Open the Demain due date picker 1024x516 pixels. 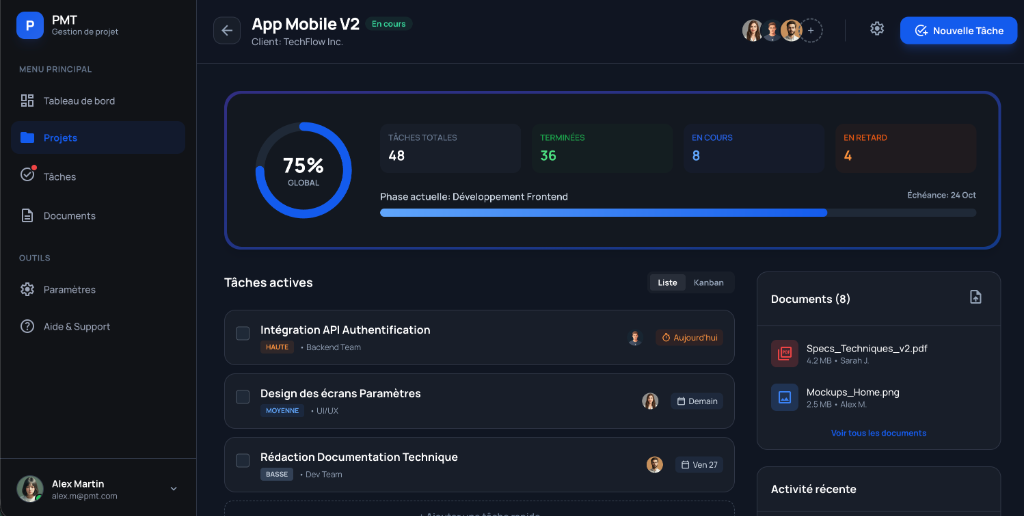697,401
